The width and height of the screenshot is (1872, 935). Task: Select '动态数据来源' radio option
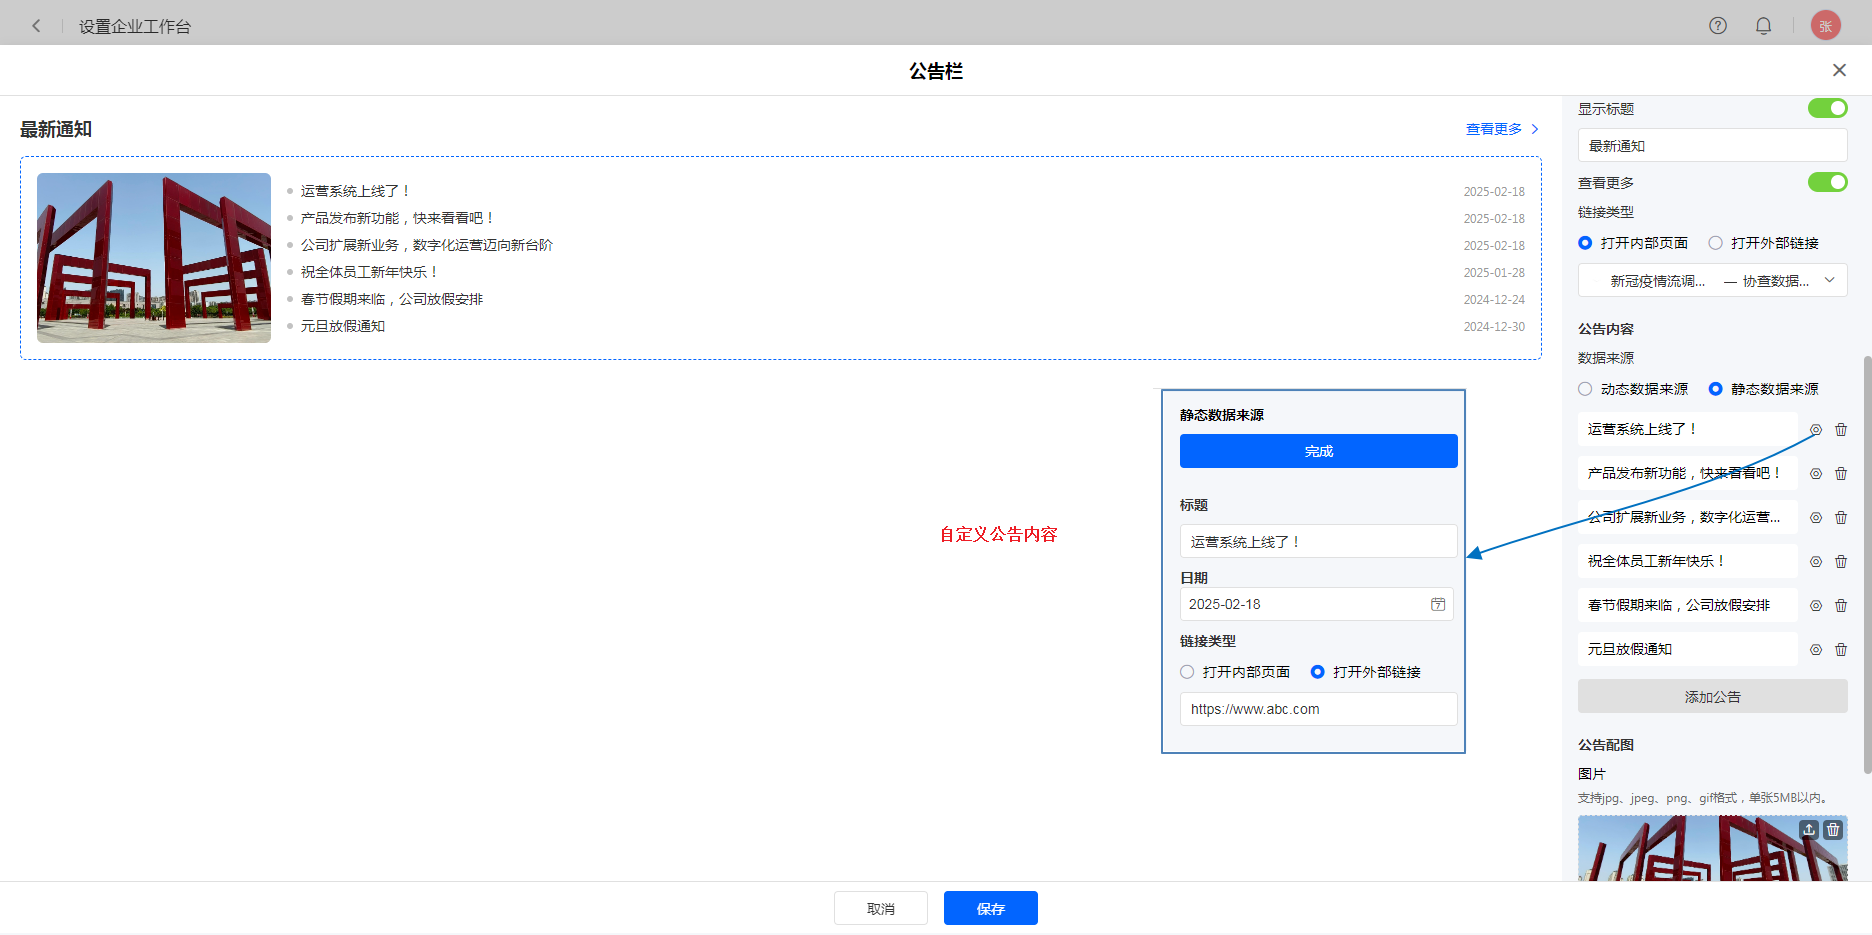point(1585,389)
